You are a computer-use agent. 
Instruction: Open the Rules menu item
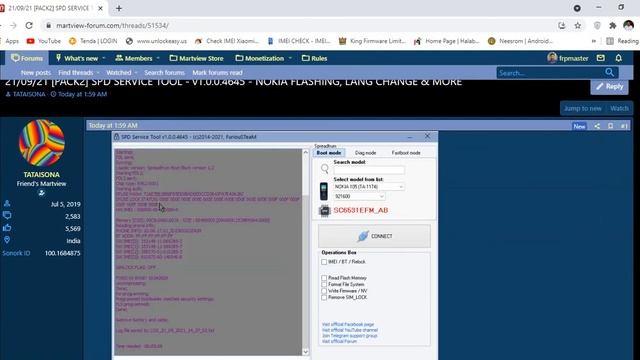coord(314,58)
